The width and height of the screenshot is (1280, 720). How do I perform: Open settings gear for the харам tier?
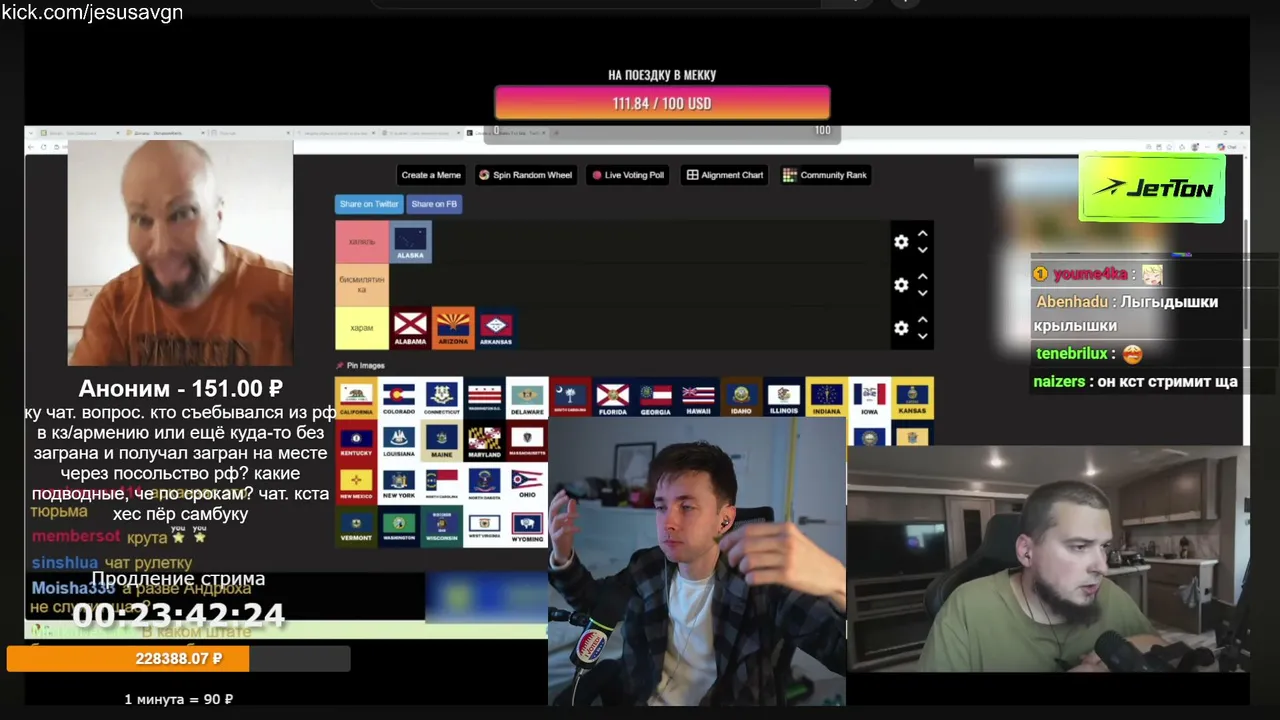(901, 328)
